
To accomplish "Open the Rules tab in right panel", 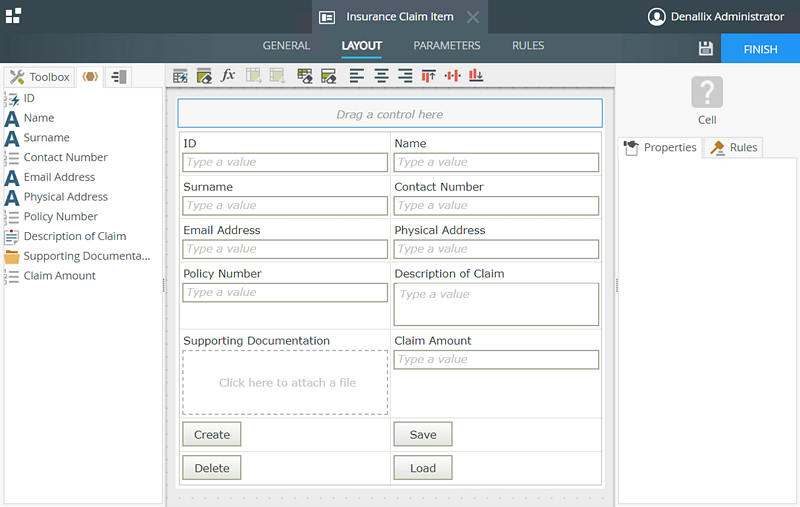I will [734, 148].
